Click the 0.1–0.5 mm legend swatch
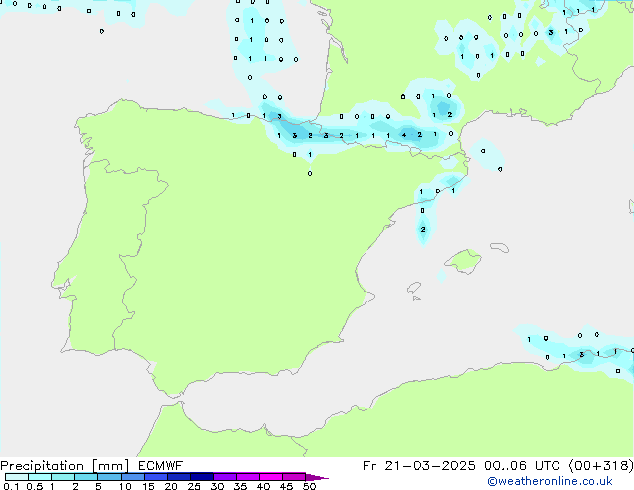634x490 pixels. point(17,477)
